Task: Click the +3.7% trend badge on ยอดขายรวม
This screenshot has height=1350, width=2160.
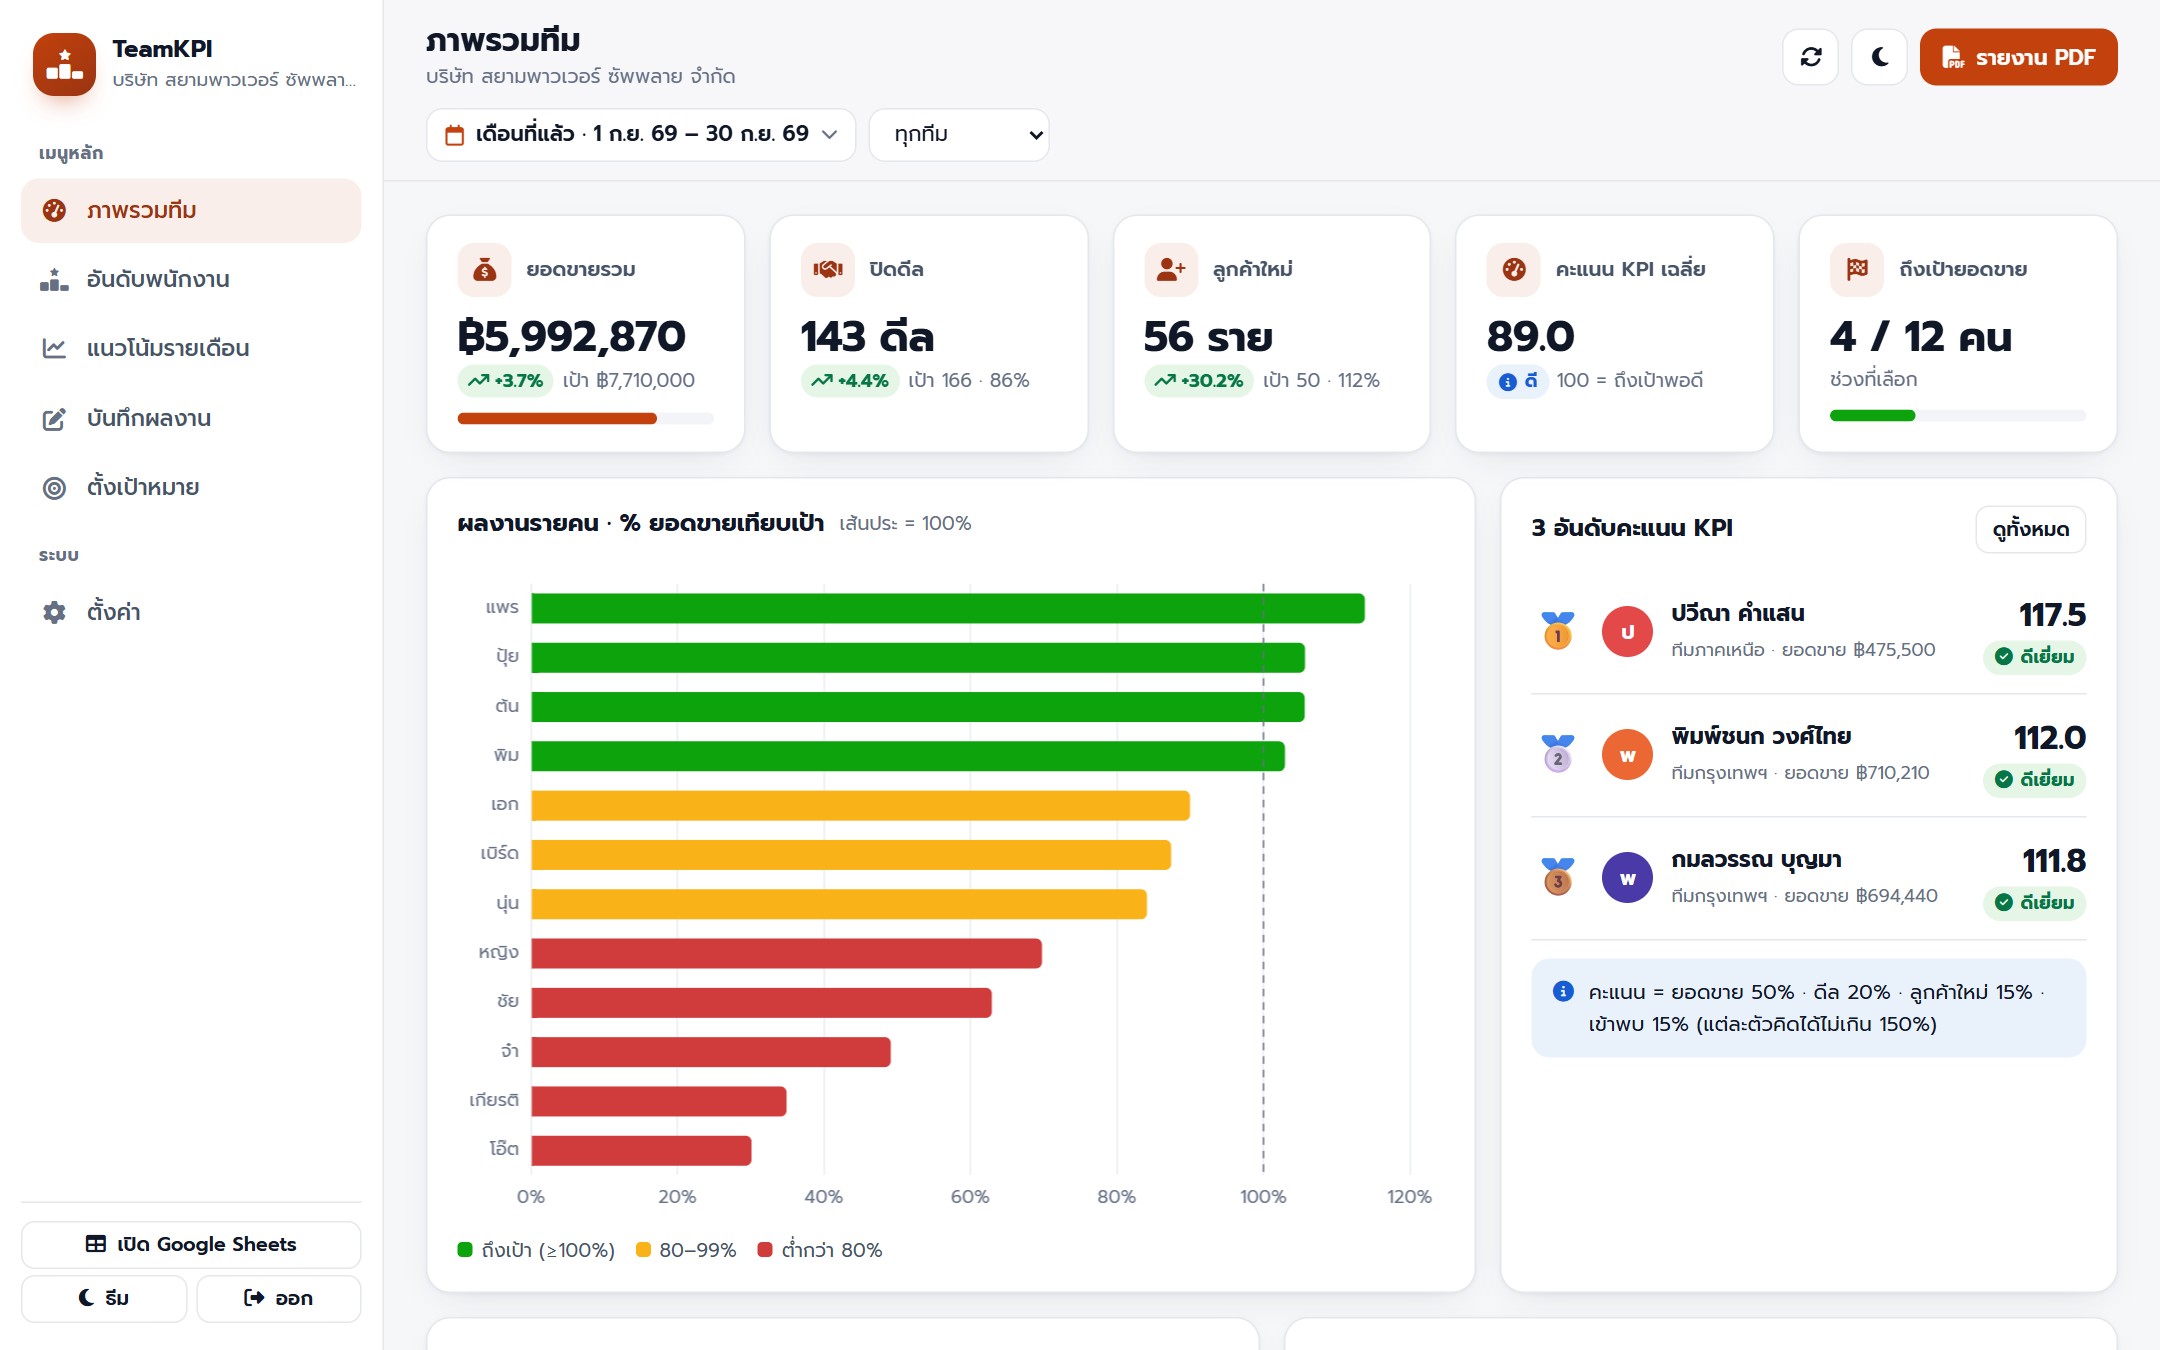Action: coord(505,381)
